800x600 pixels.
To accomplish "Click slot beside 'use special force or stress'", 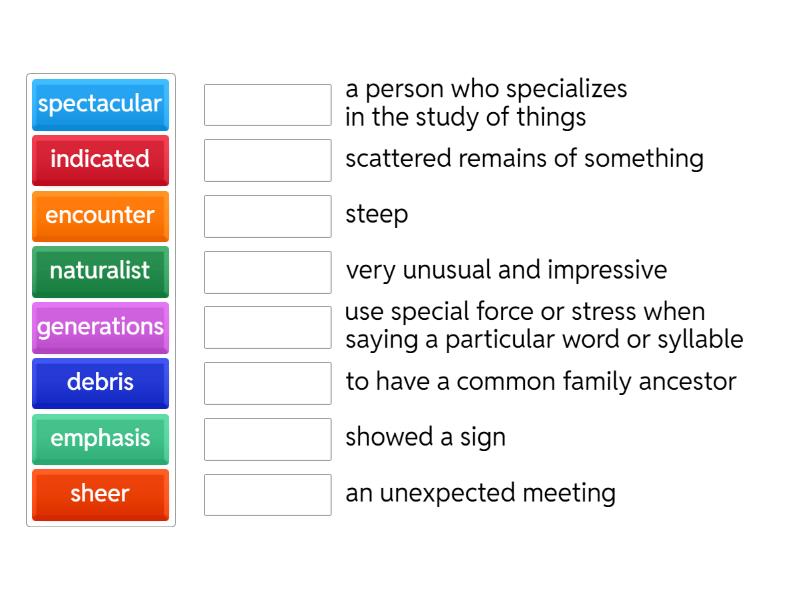I will pos(267,327).
